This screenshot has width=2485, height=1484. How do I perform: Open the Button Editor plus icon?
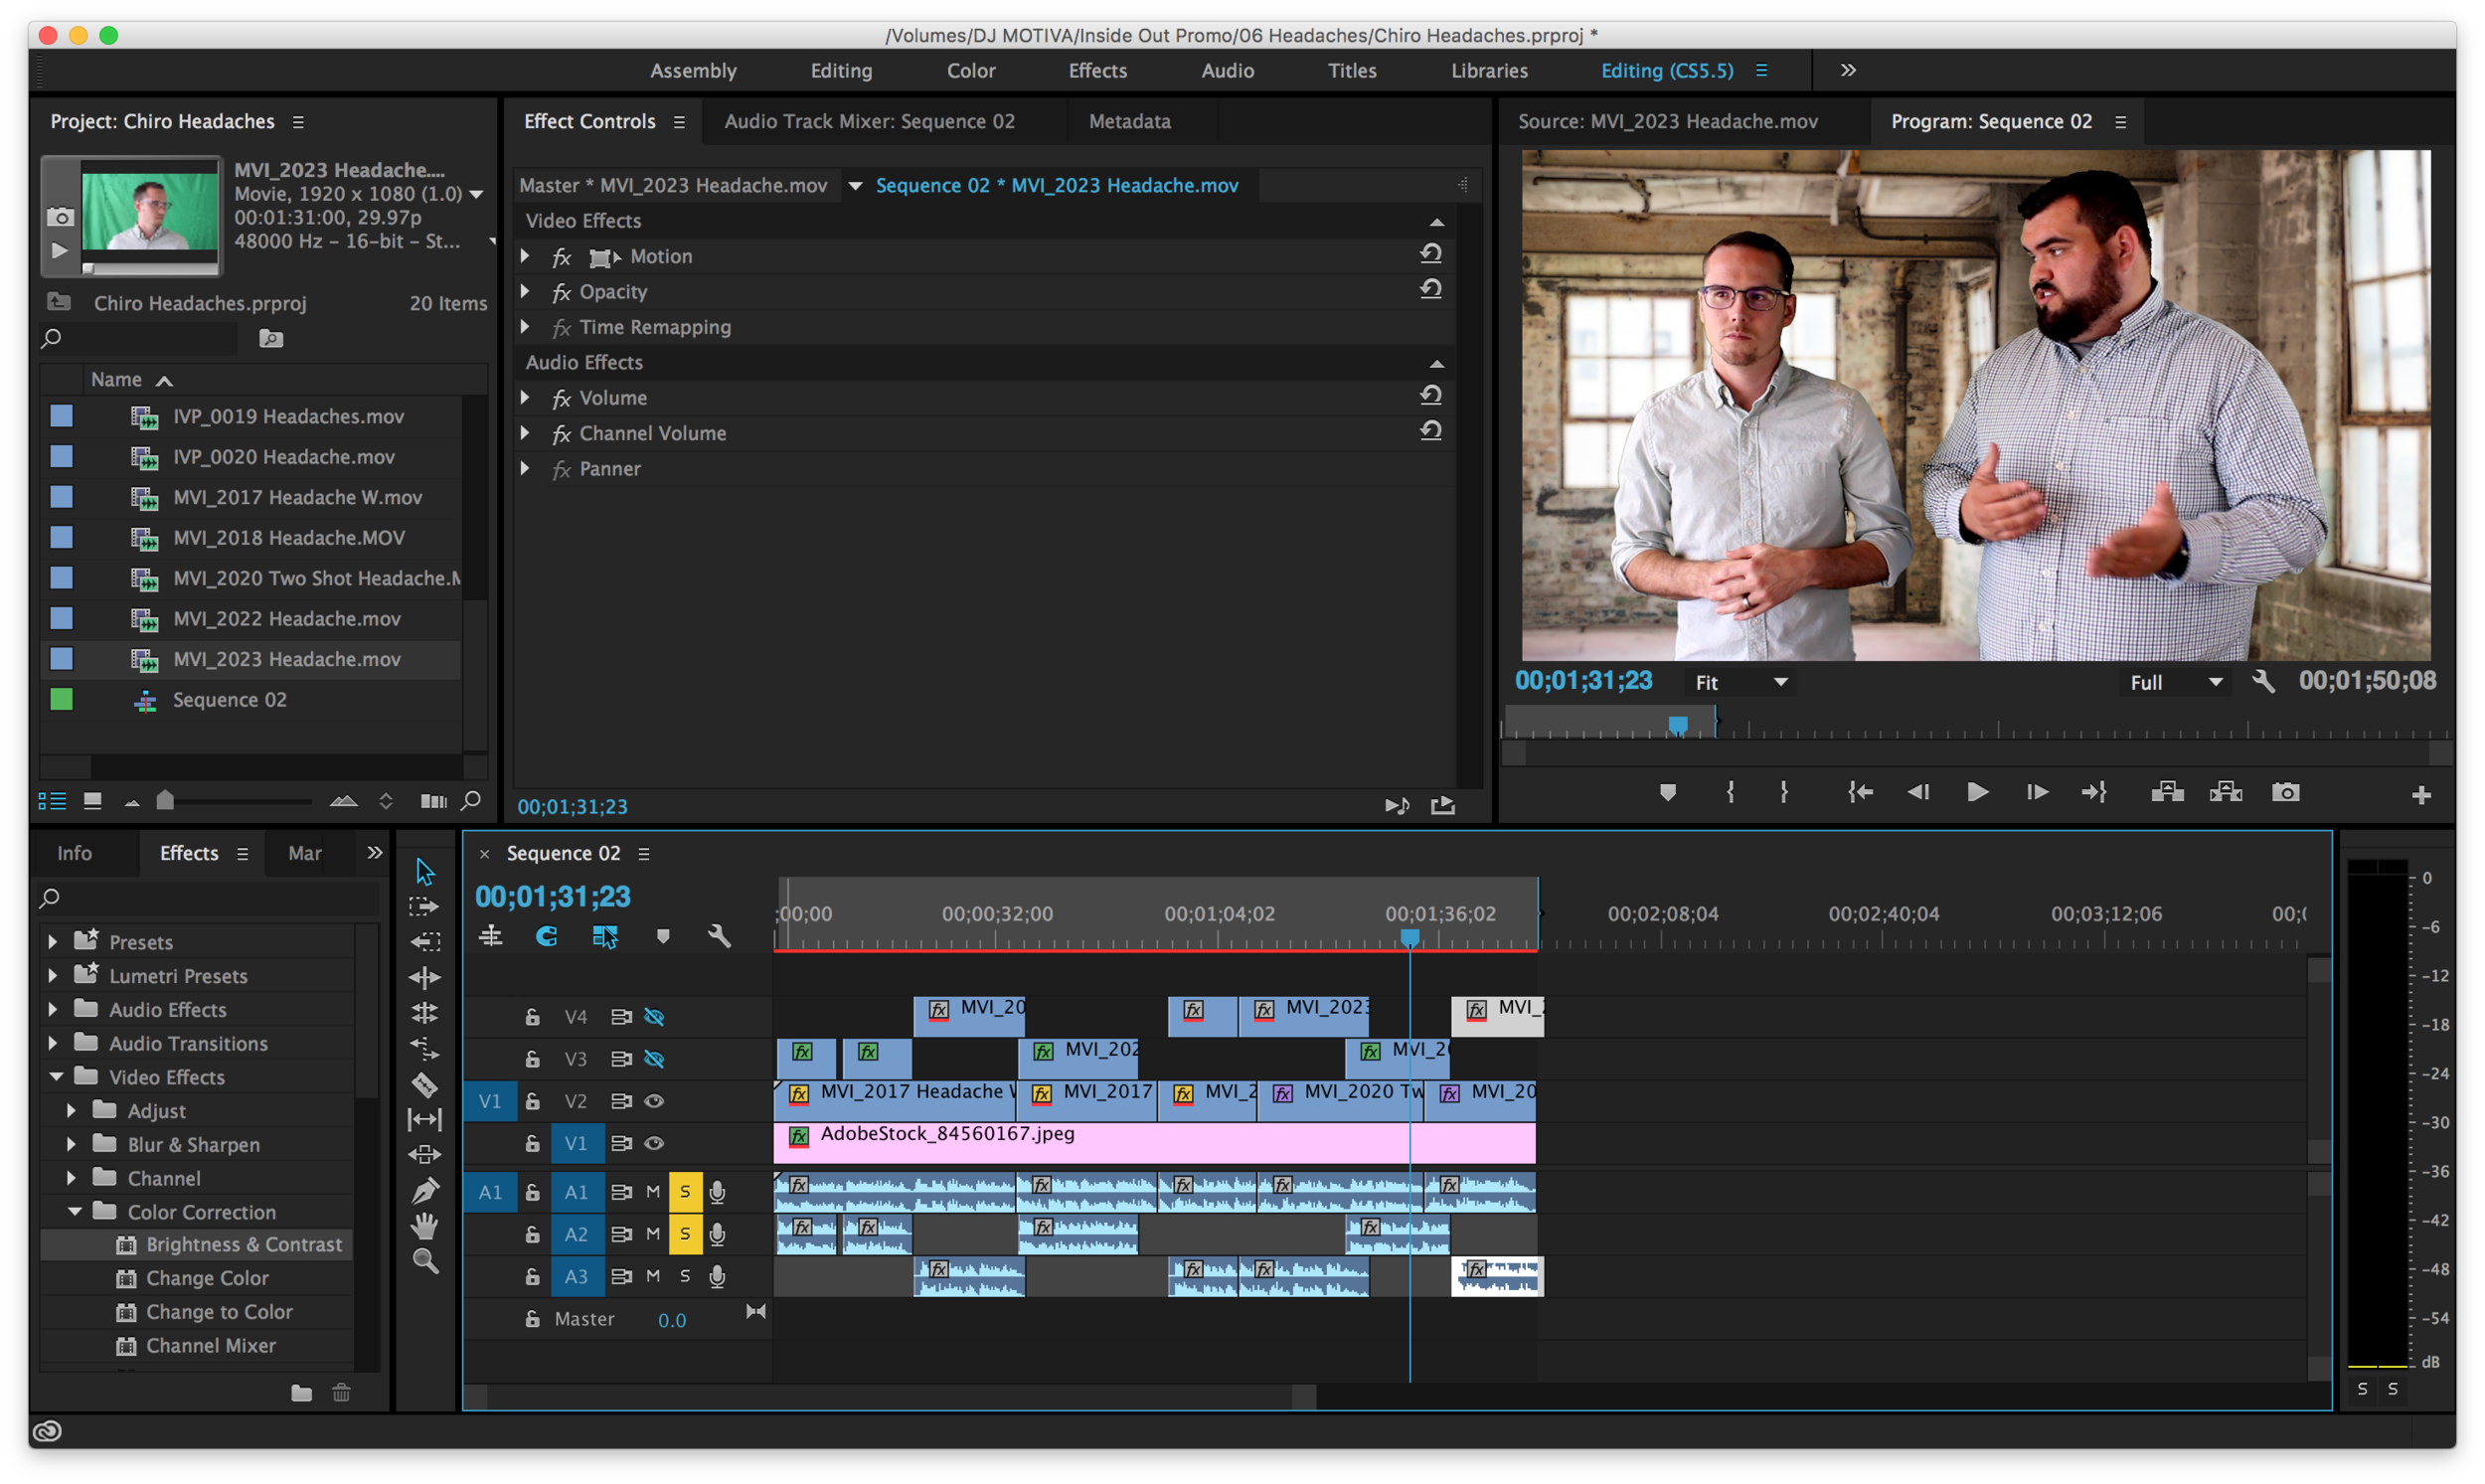[2421, 796]
